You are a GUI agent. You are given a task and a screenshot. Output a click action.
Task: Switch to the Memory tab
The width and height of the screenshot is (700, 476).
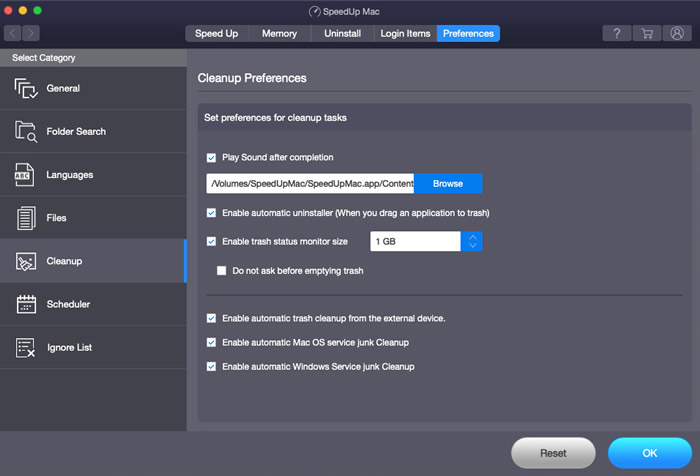(279, 33)
